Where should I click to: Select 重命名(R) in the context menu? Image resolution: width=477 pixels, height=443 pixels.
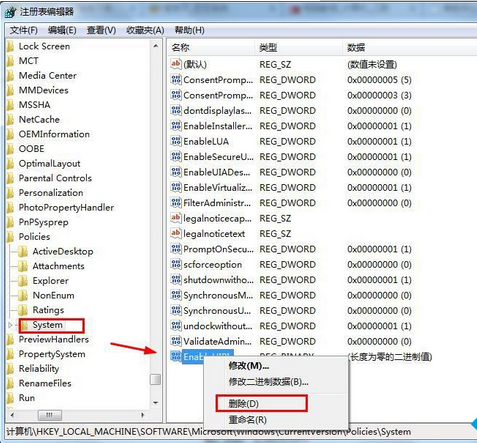pos(247,420)
